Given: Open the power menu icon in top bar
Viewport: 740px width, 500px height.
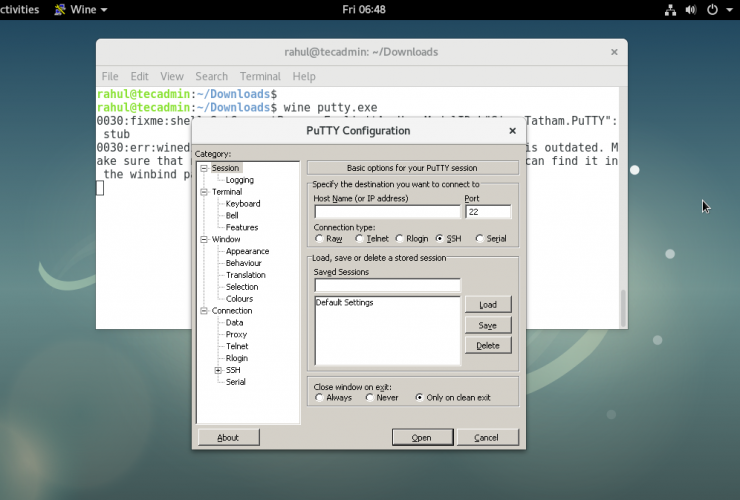Looking at the screenshot, I should pos(711,9).
